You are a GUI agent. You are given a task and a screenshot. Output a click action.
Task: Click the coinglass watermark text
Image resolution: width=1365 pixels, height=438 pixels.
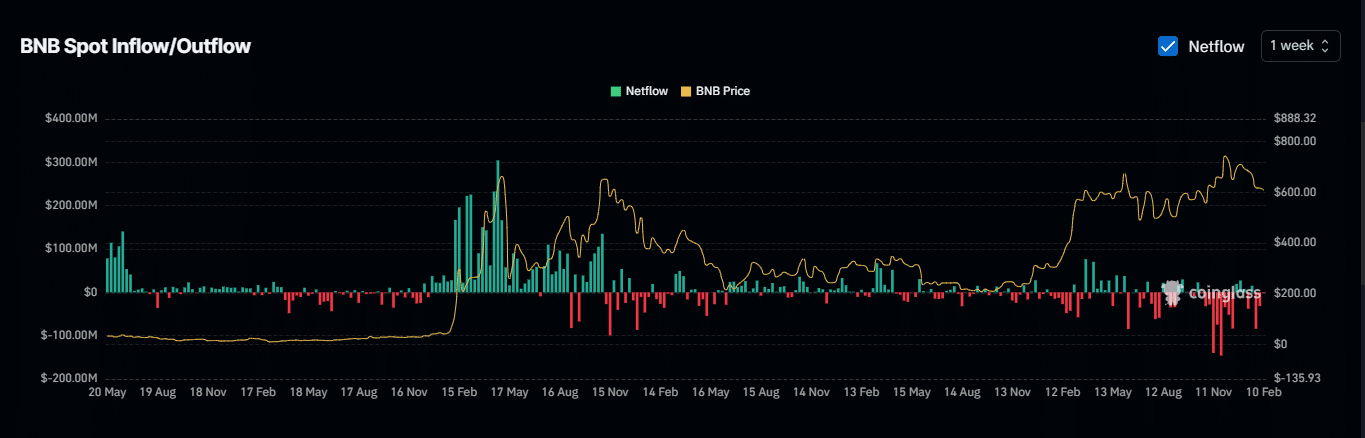coord(1225,293)
